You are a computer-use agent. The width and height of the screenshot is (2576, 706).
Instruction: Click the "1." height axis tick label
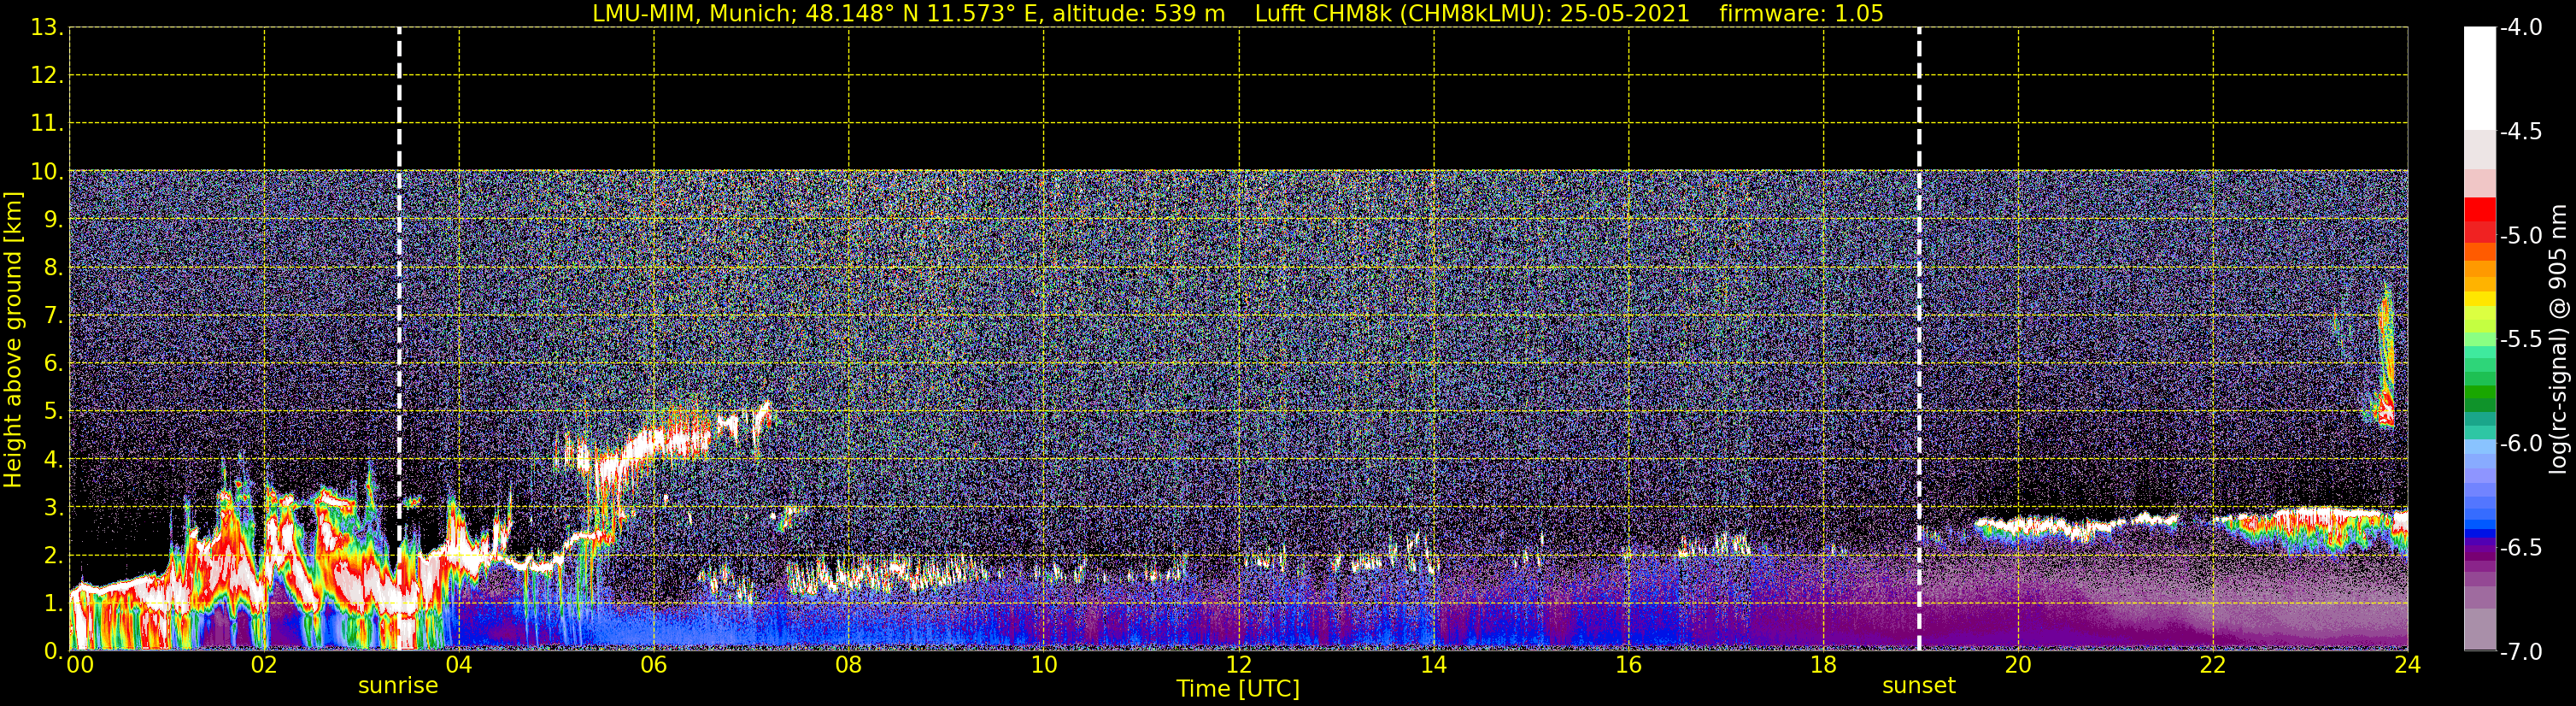(x=53, y=604)
